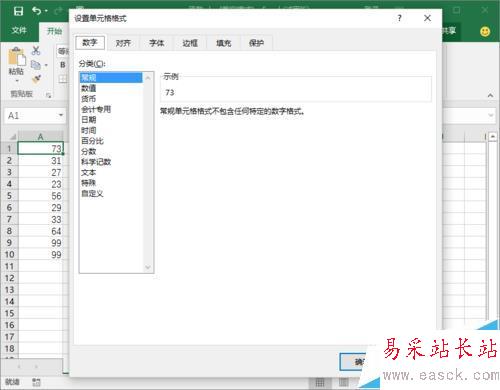
Task: Select 货币 in the category list
Action: 111,99
